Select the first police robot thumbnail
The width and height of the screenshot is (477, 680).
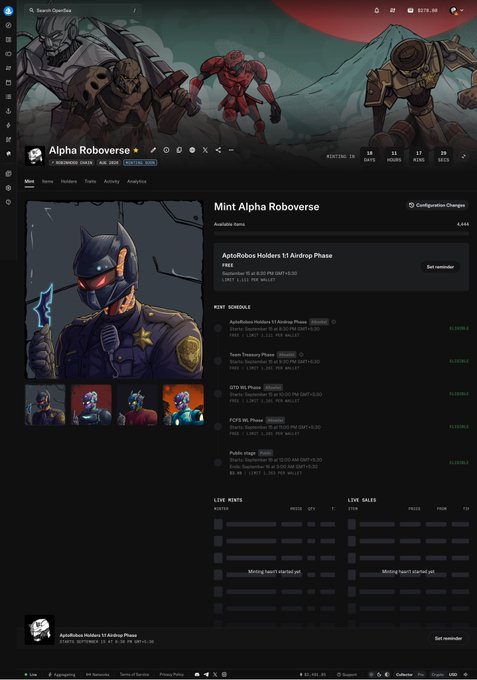[x=45, y=405]
